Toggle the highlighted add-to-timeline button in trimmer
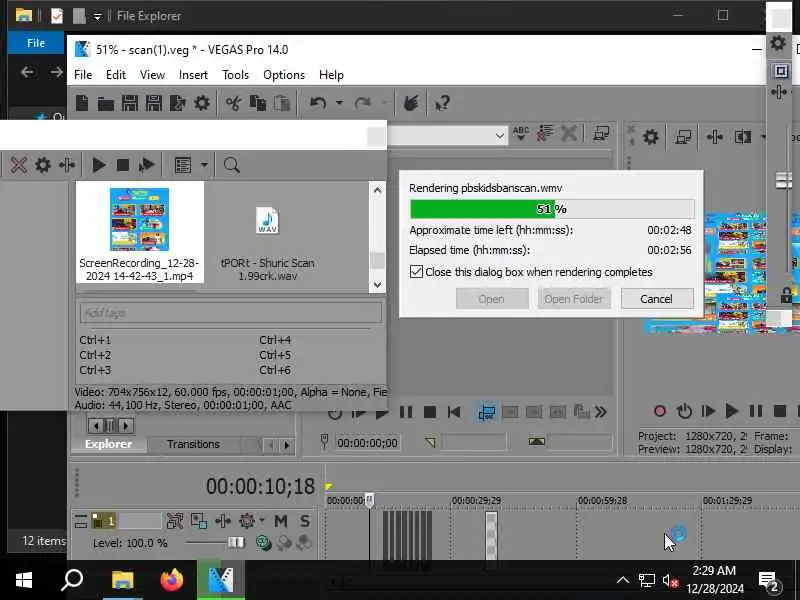 coord(486,412)
